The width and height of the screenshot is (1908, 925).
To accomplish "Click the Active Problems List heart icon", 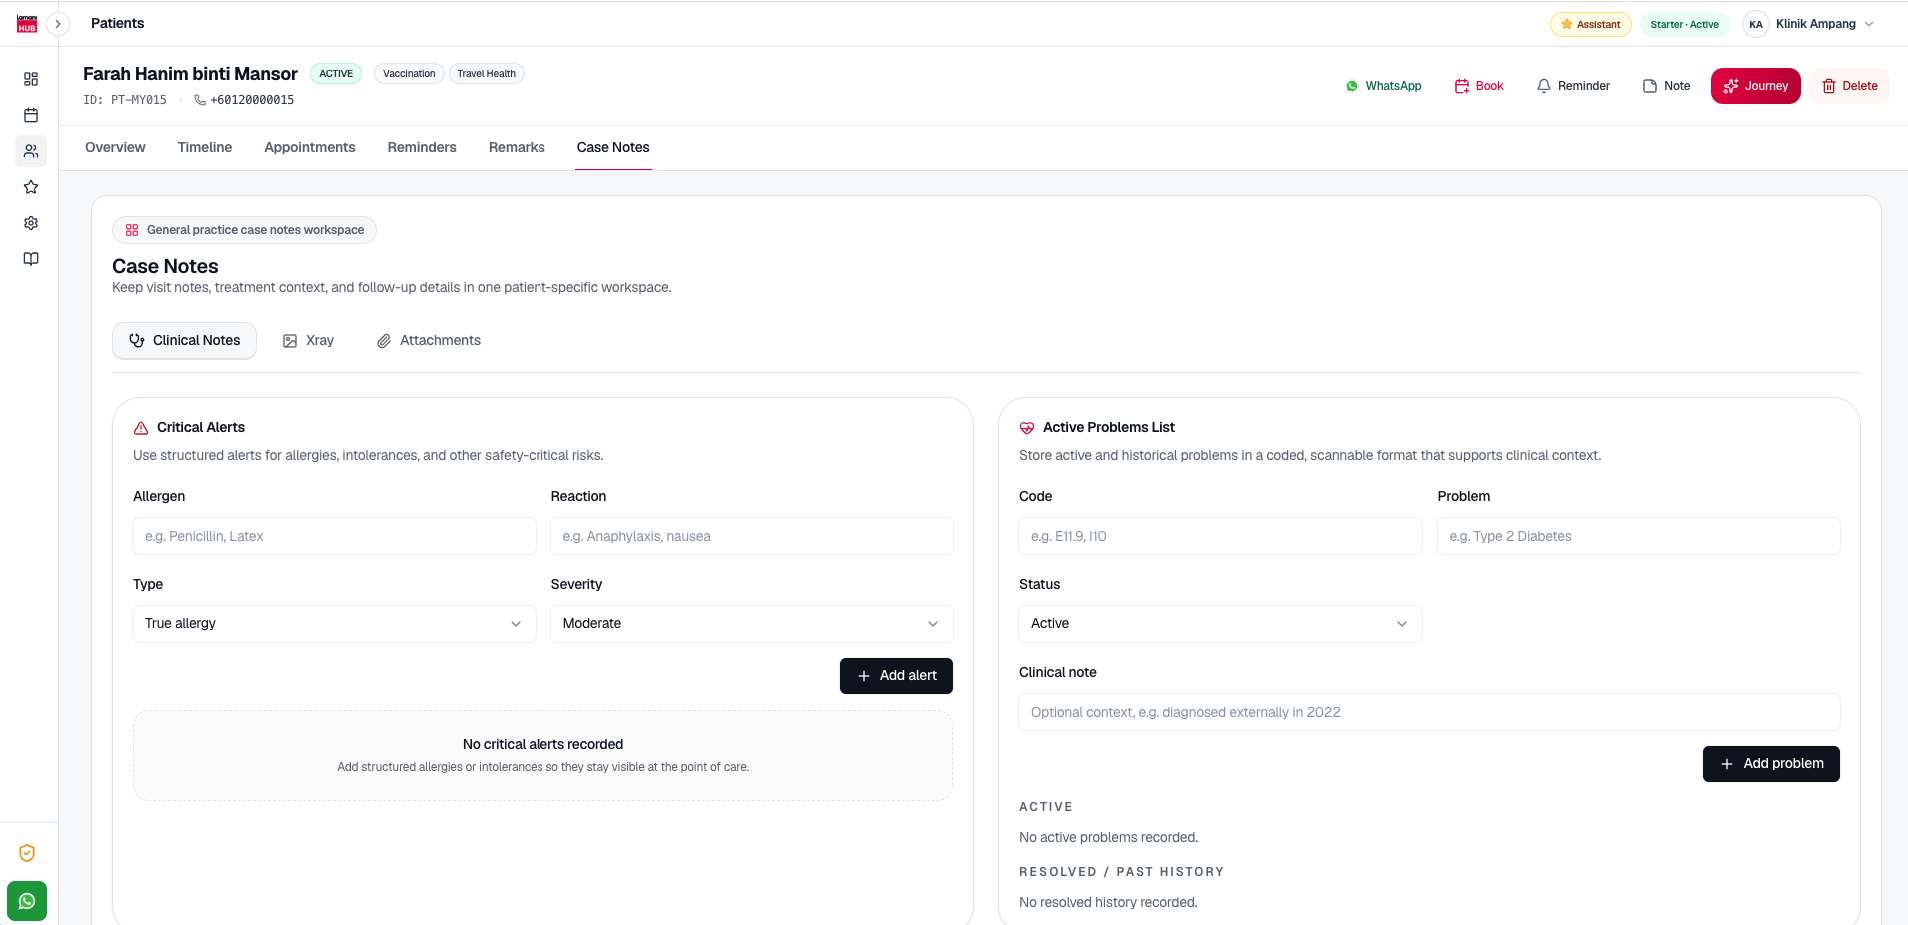I will [x=1027, y=428].
